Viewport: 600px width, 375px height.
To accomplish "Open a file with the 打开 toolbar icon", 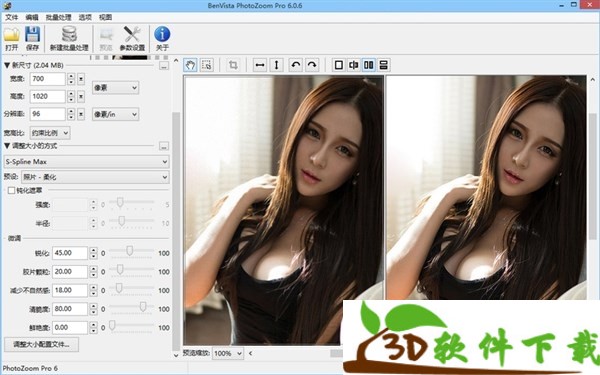I will click(x=12, y=38).
